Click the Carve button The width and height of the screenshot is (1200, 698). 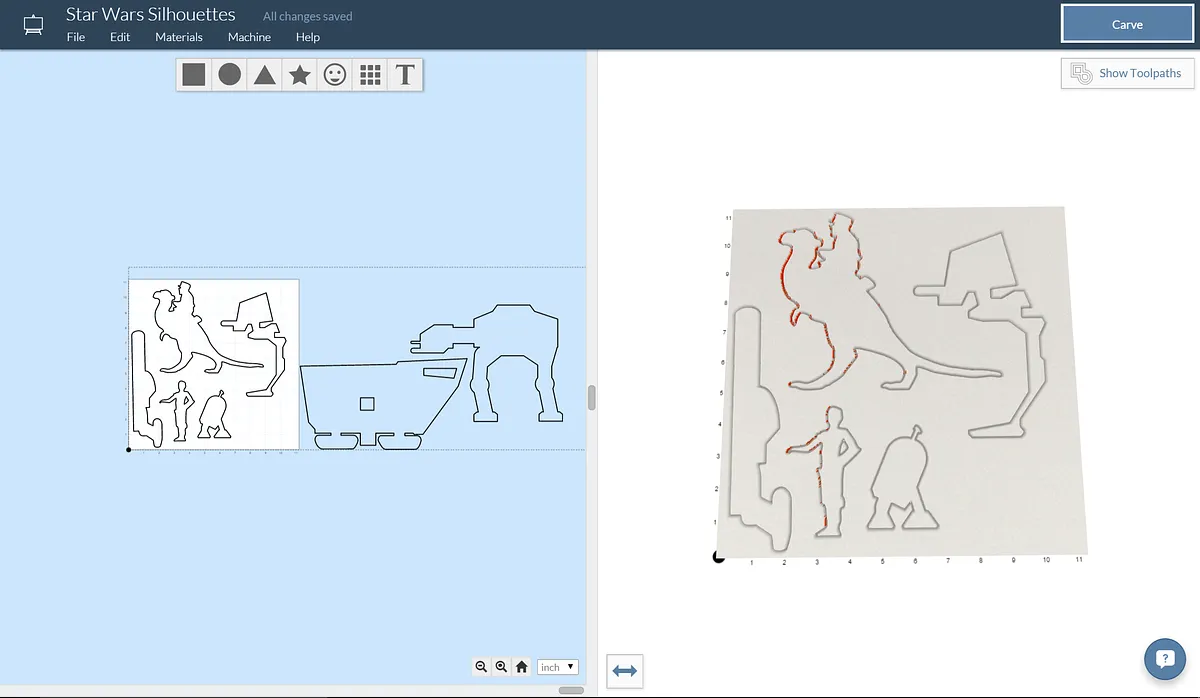click(1127, 25)
